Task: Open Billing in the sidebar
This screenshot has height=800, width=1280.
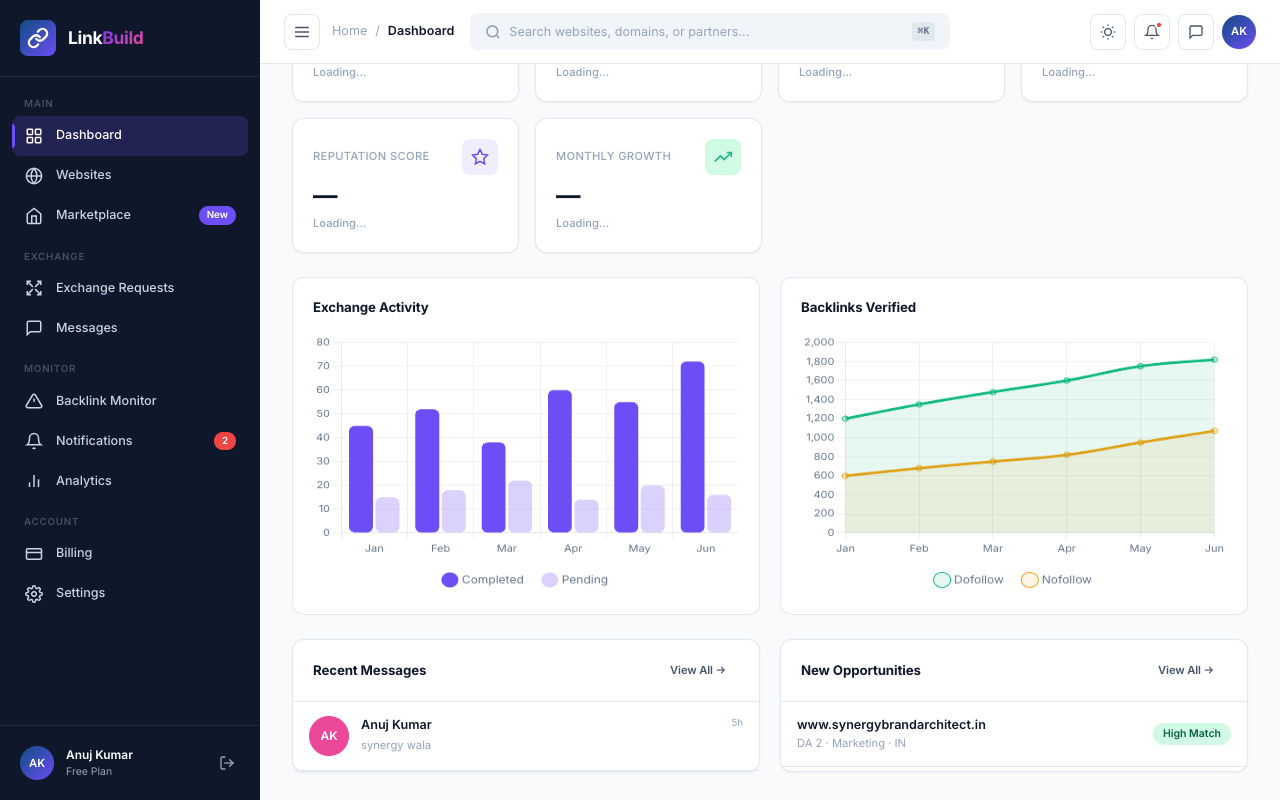Action: [x=130, y=553]
